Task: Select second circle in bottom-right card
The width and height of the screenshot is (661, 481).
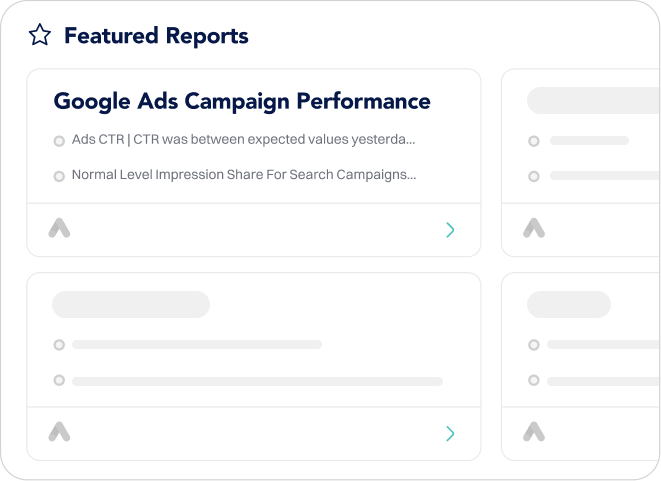Action: click(x=534, y=380)
